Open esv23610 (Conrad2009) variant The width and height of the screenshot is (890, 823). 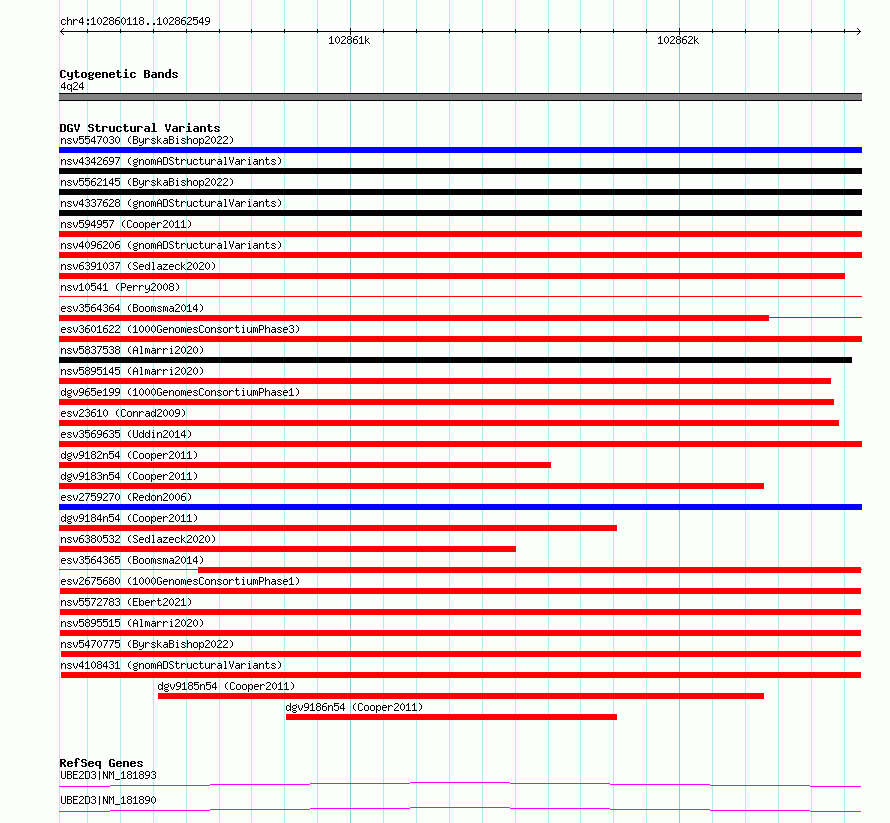point(123,413)
